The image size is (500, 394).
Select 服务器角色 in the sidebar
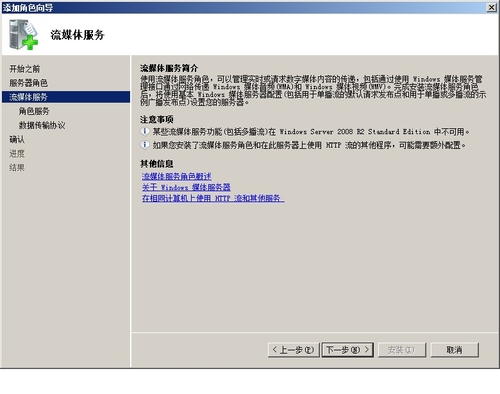click(x=29, y=83)
